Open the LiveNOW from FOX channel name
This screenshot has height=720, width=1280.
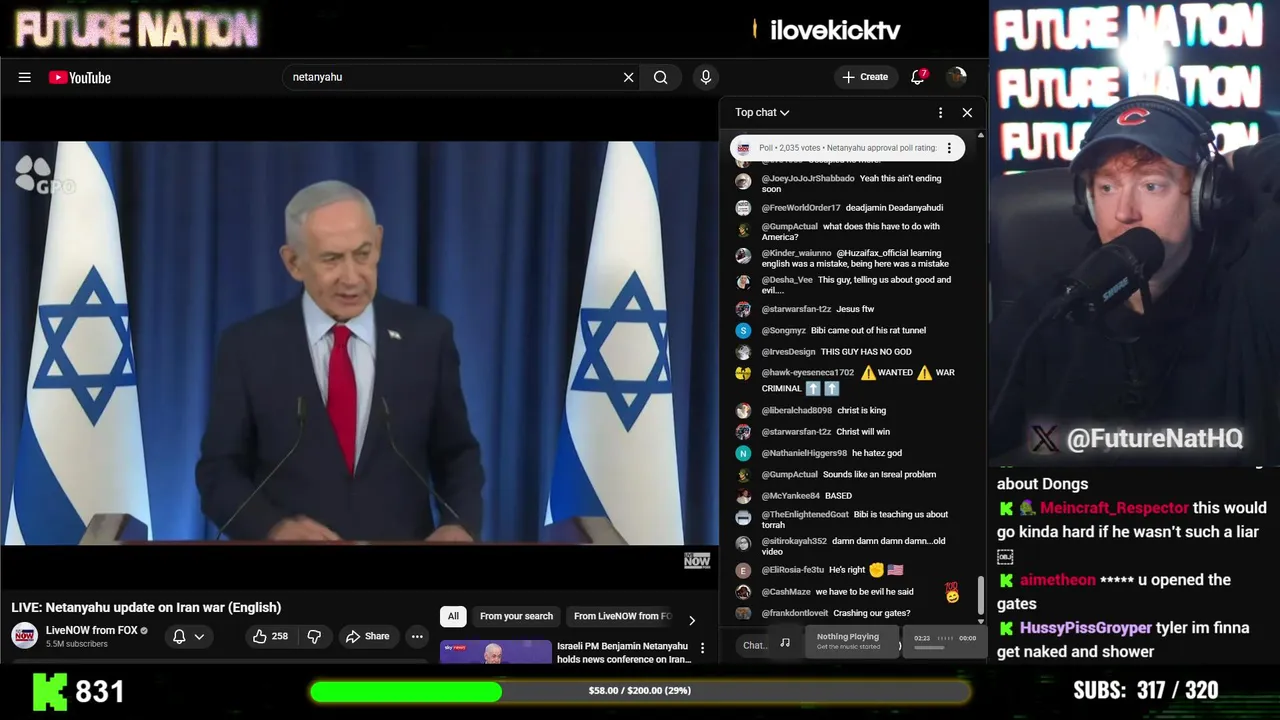[92, 630]
